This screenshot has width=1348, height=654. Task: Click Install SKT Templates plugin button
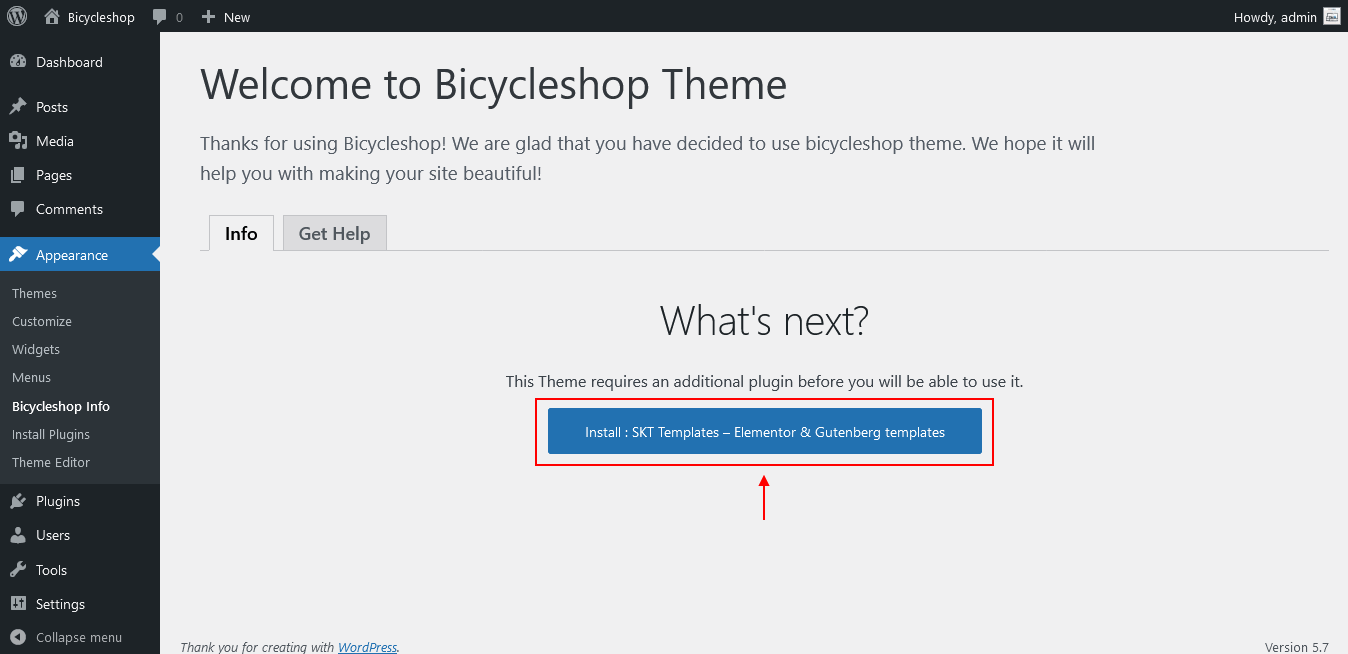click(765, 431)
